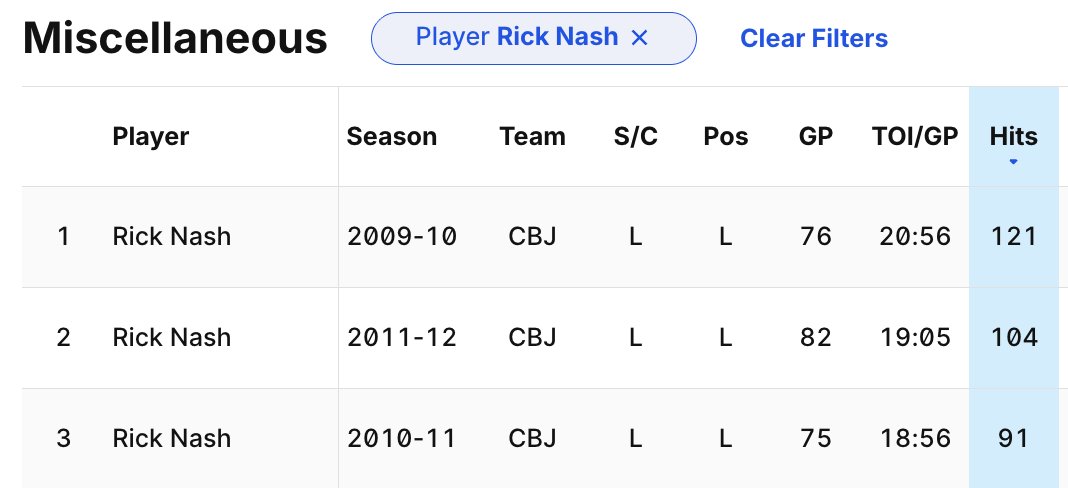Viewport: 1068px width, 488px height.
Task: Sort by the Pos column header
Action: pyautogui.click(x=725, y=136)
